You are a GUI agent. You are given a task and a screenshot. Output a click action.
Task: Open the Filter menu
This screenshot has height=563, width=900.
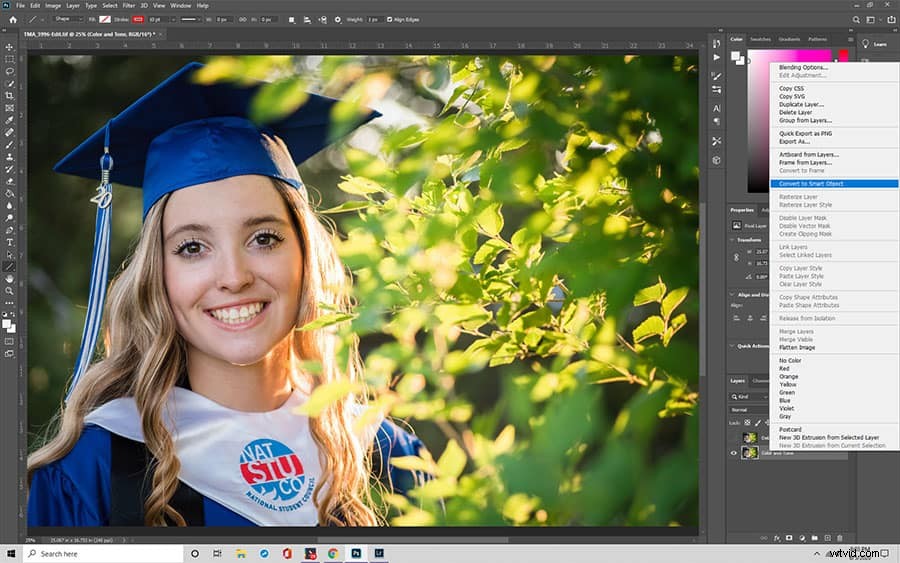point(129,6)
